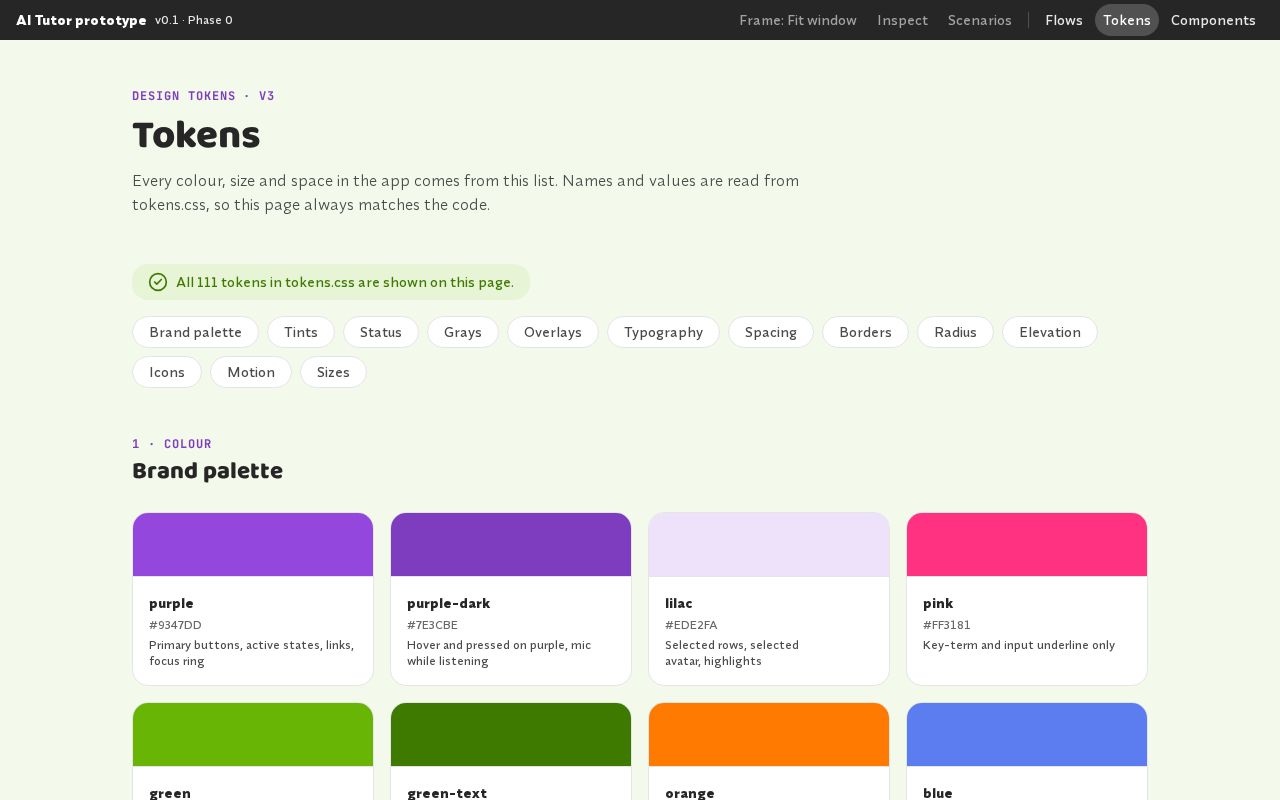The width and height of the screenshot is (1280, 800).
Task: Click the Brand palette section heading
Action: pos(207,471)
